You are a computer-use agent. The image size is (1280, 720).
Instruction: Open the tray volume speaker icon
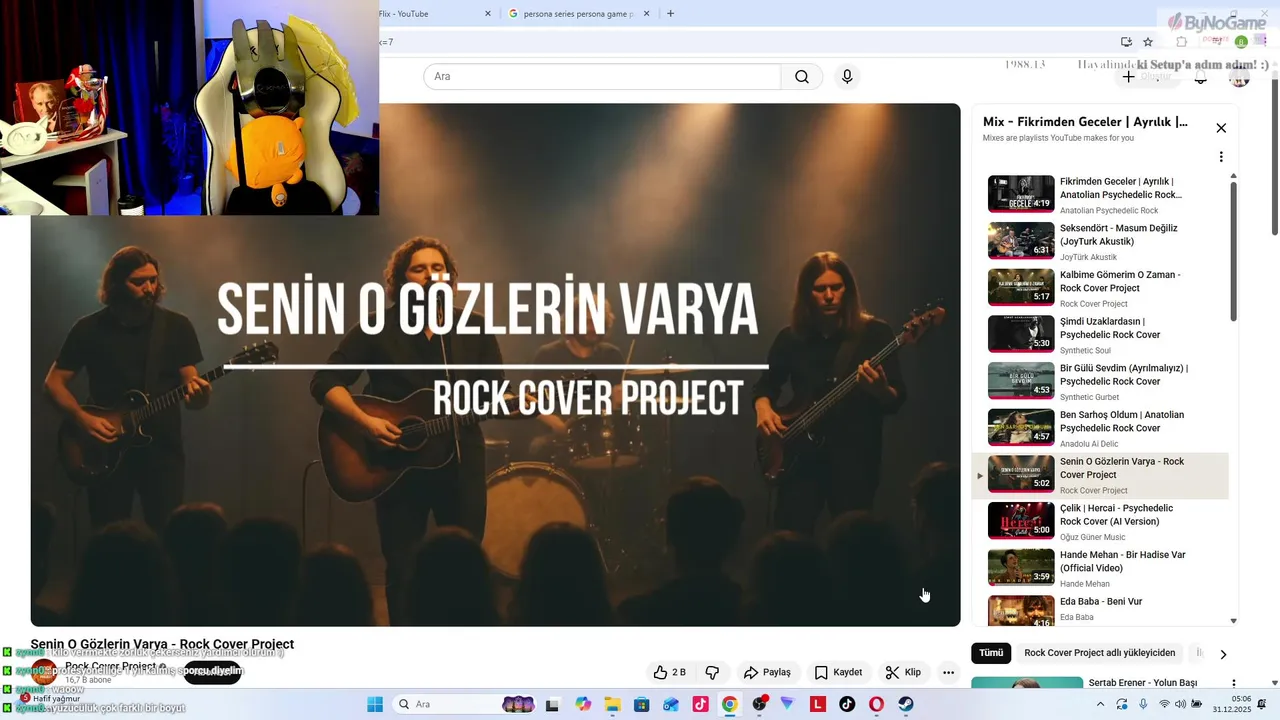click(x=1182, y=704)
